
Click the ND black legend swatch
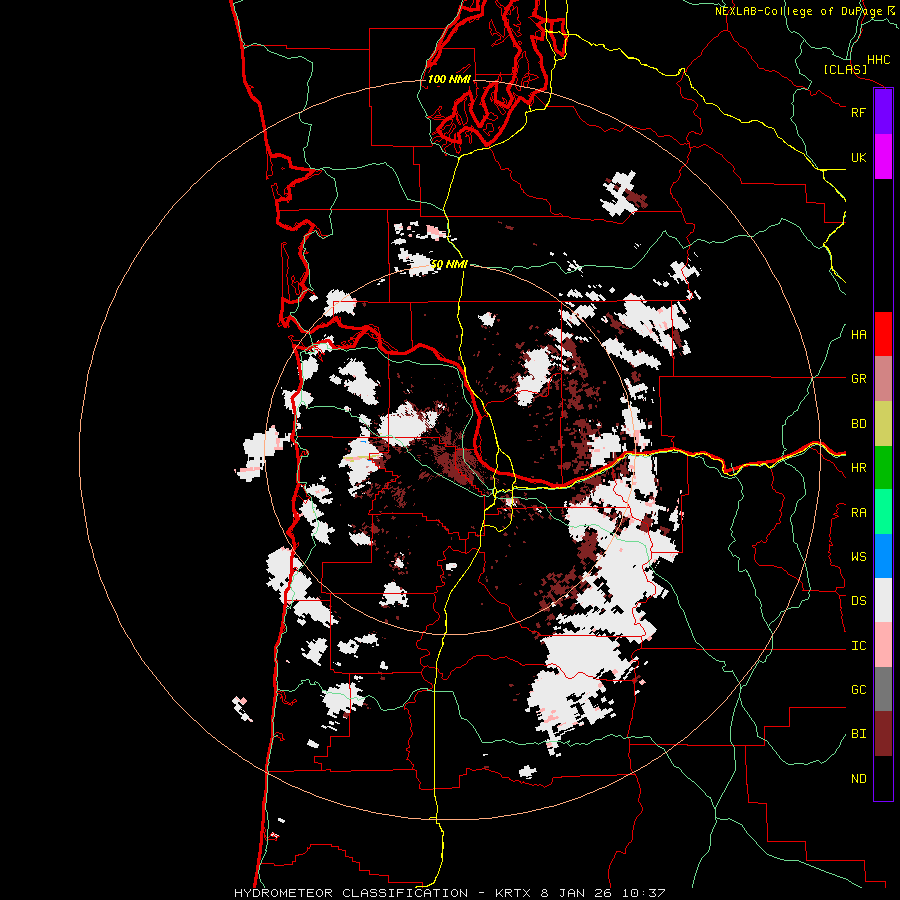click(x=883, y=778)
